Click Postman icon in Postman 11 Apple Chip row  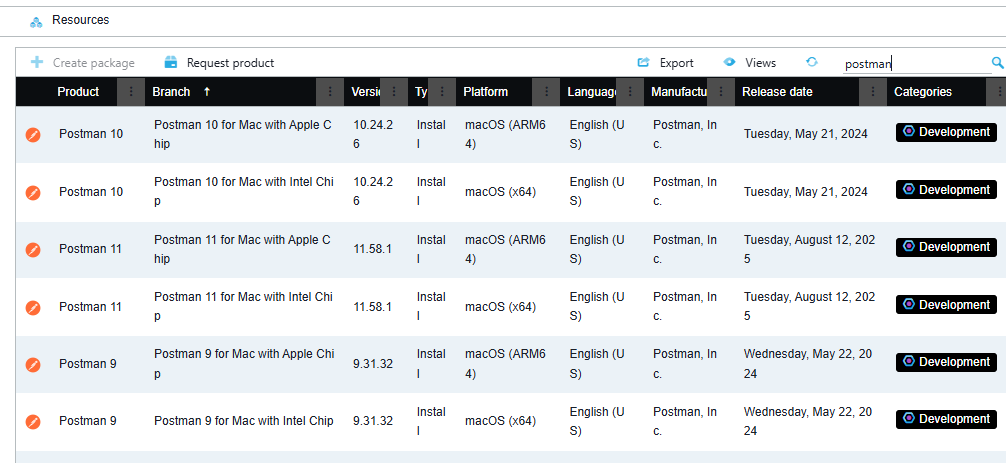[33, 250]
